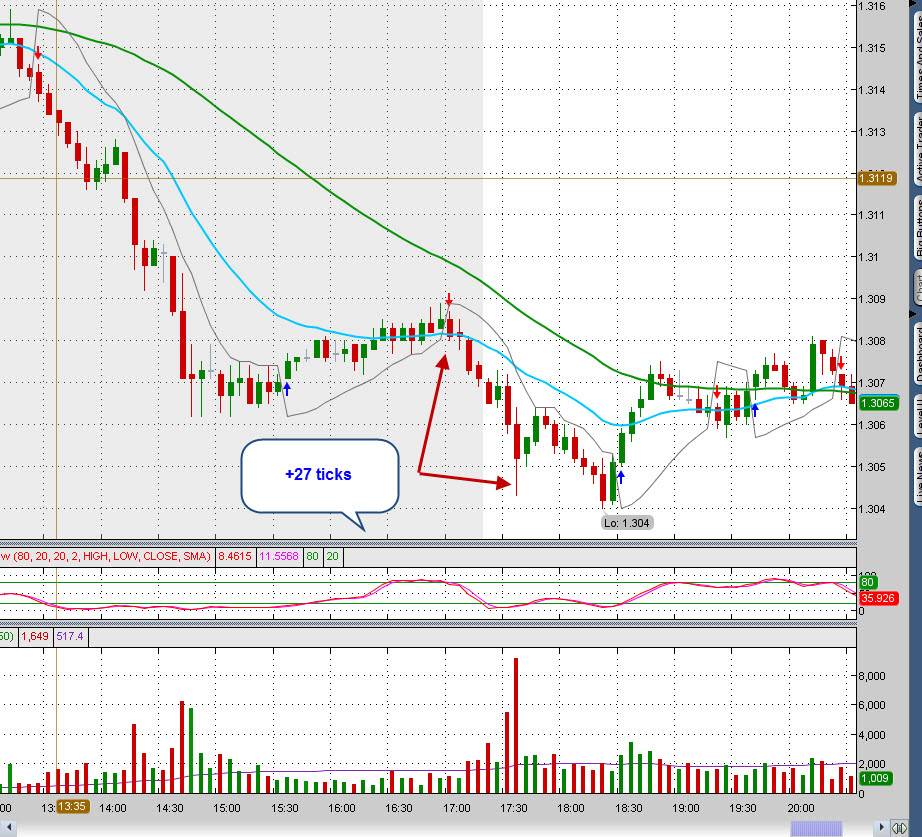Click the 8,000 volume axis label
The height and width of the screenshot is (837, 922).
point(872,676)
